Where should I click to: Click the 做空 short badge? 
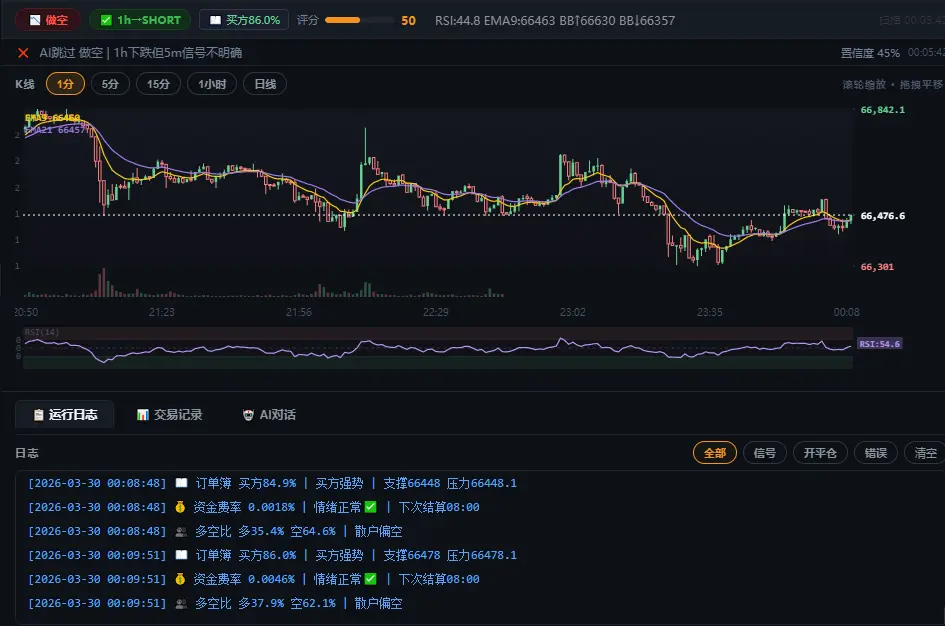[x=48, y=20]
